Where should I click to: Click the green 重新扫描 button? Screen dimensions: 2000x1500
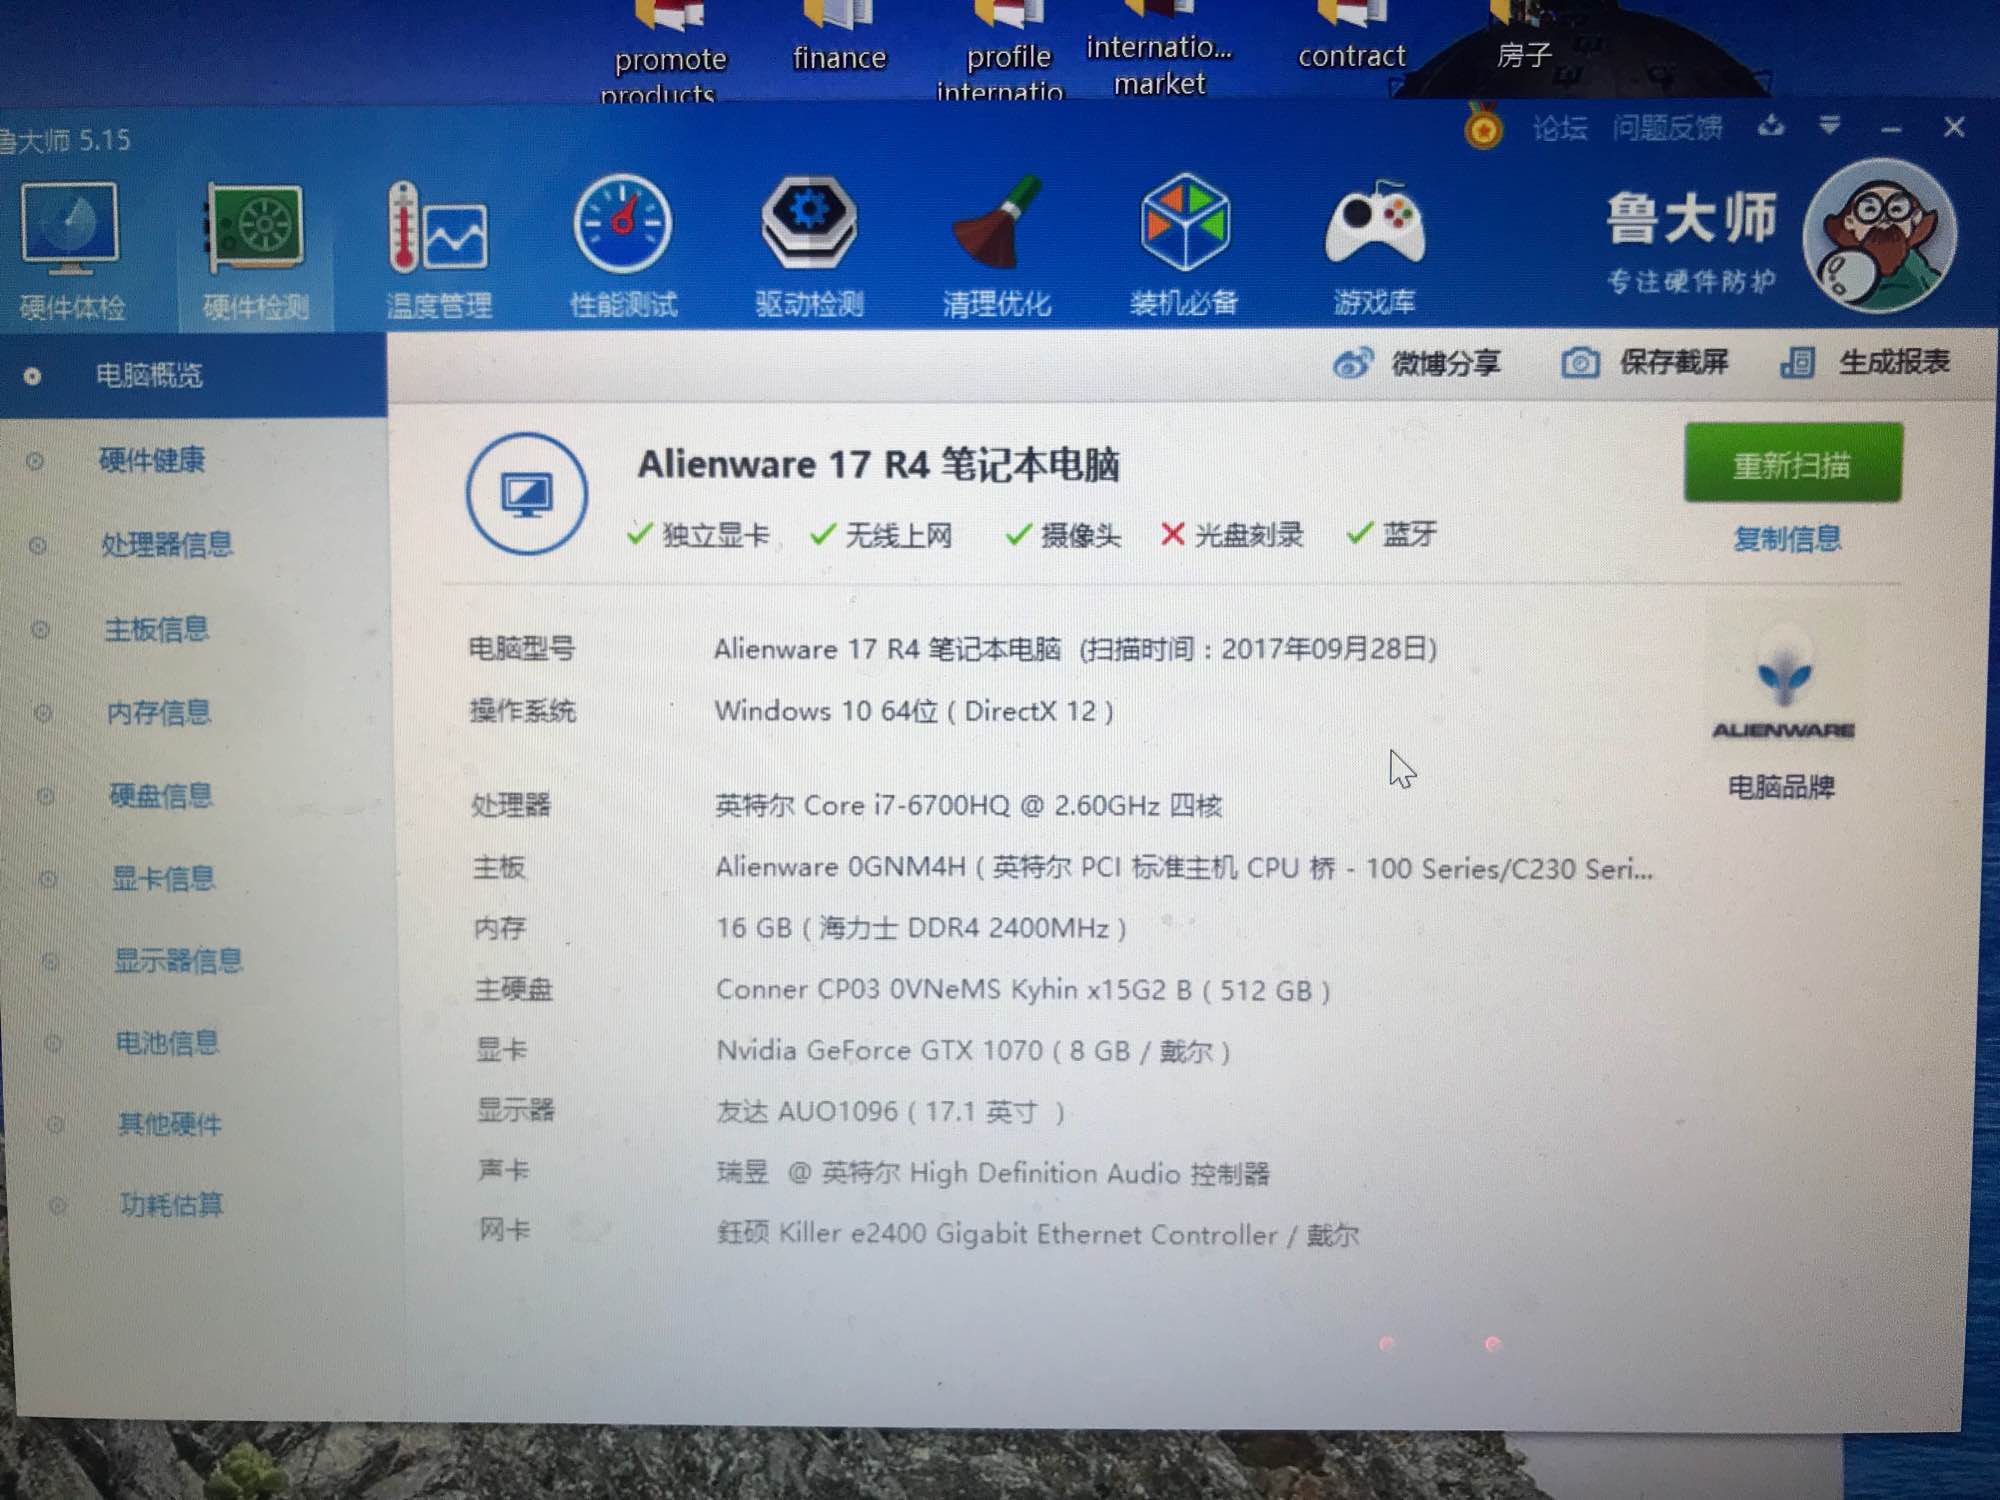(x=1792, y=464)
